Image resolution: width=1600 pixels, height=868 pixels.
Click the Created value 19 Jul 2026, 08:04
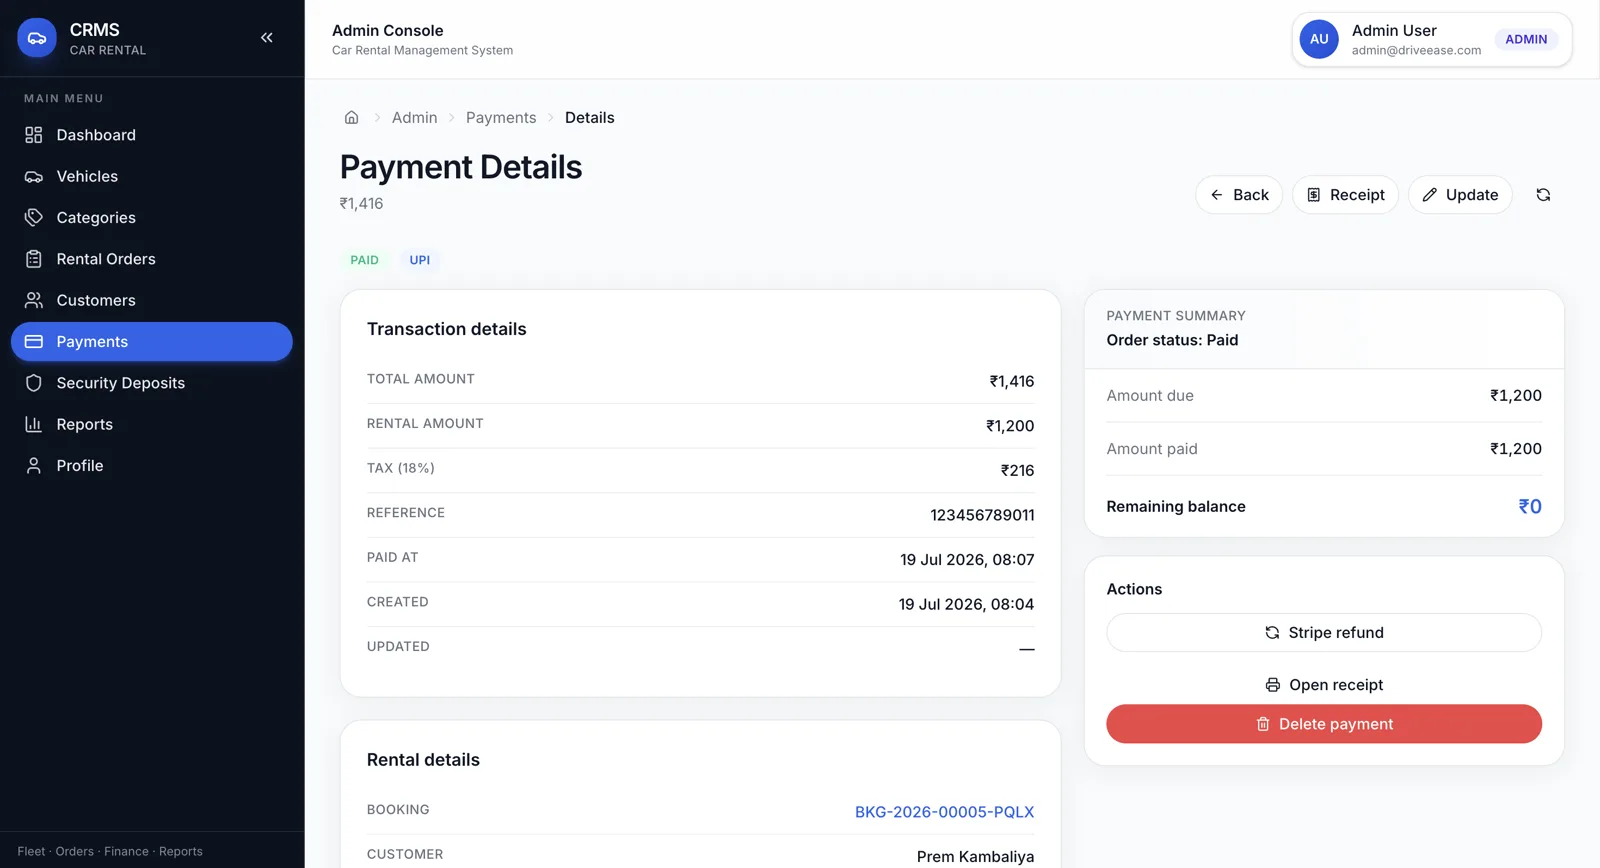[966, 604]
